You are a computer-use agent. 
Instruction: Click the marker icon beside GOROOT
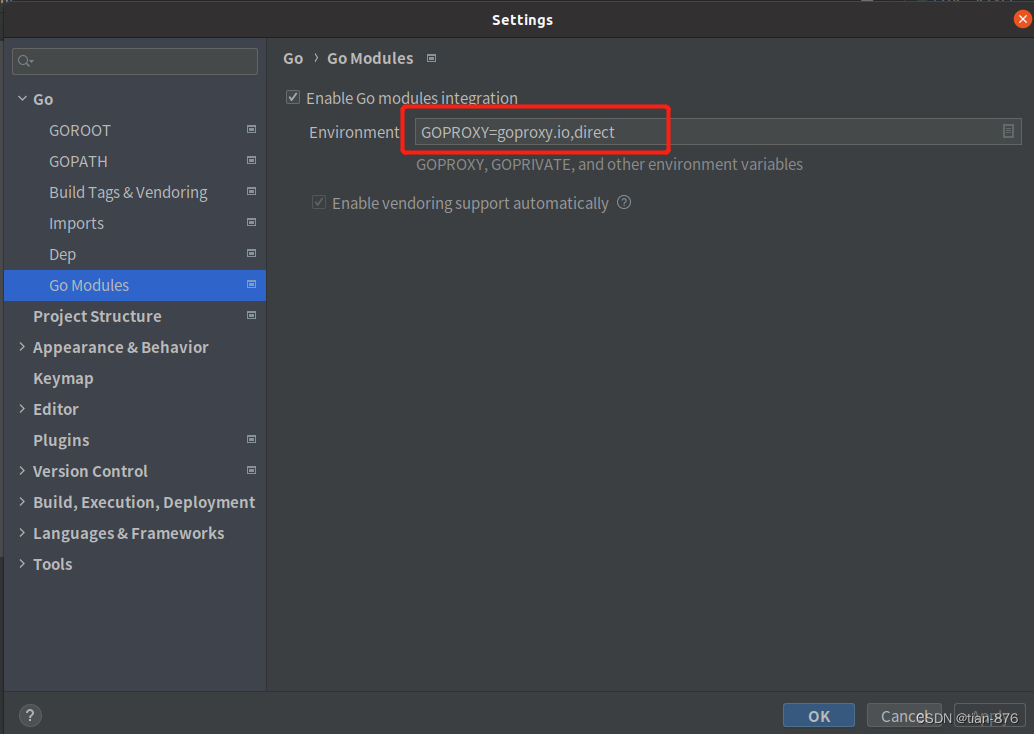coord(249,130)
